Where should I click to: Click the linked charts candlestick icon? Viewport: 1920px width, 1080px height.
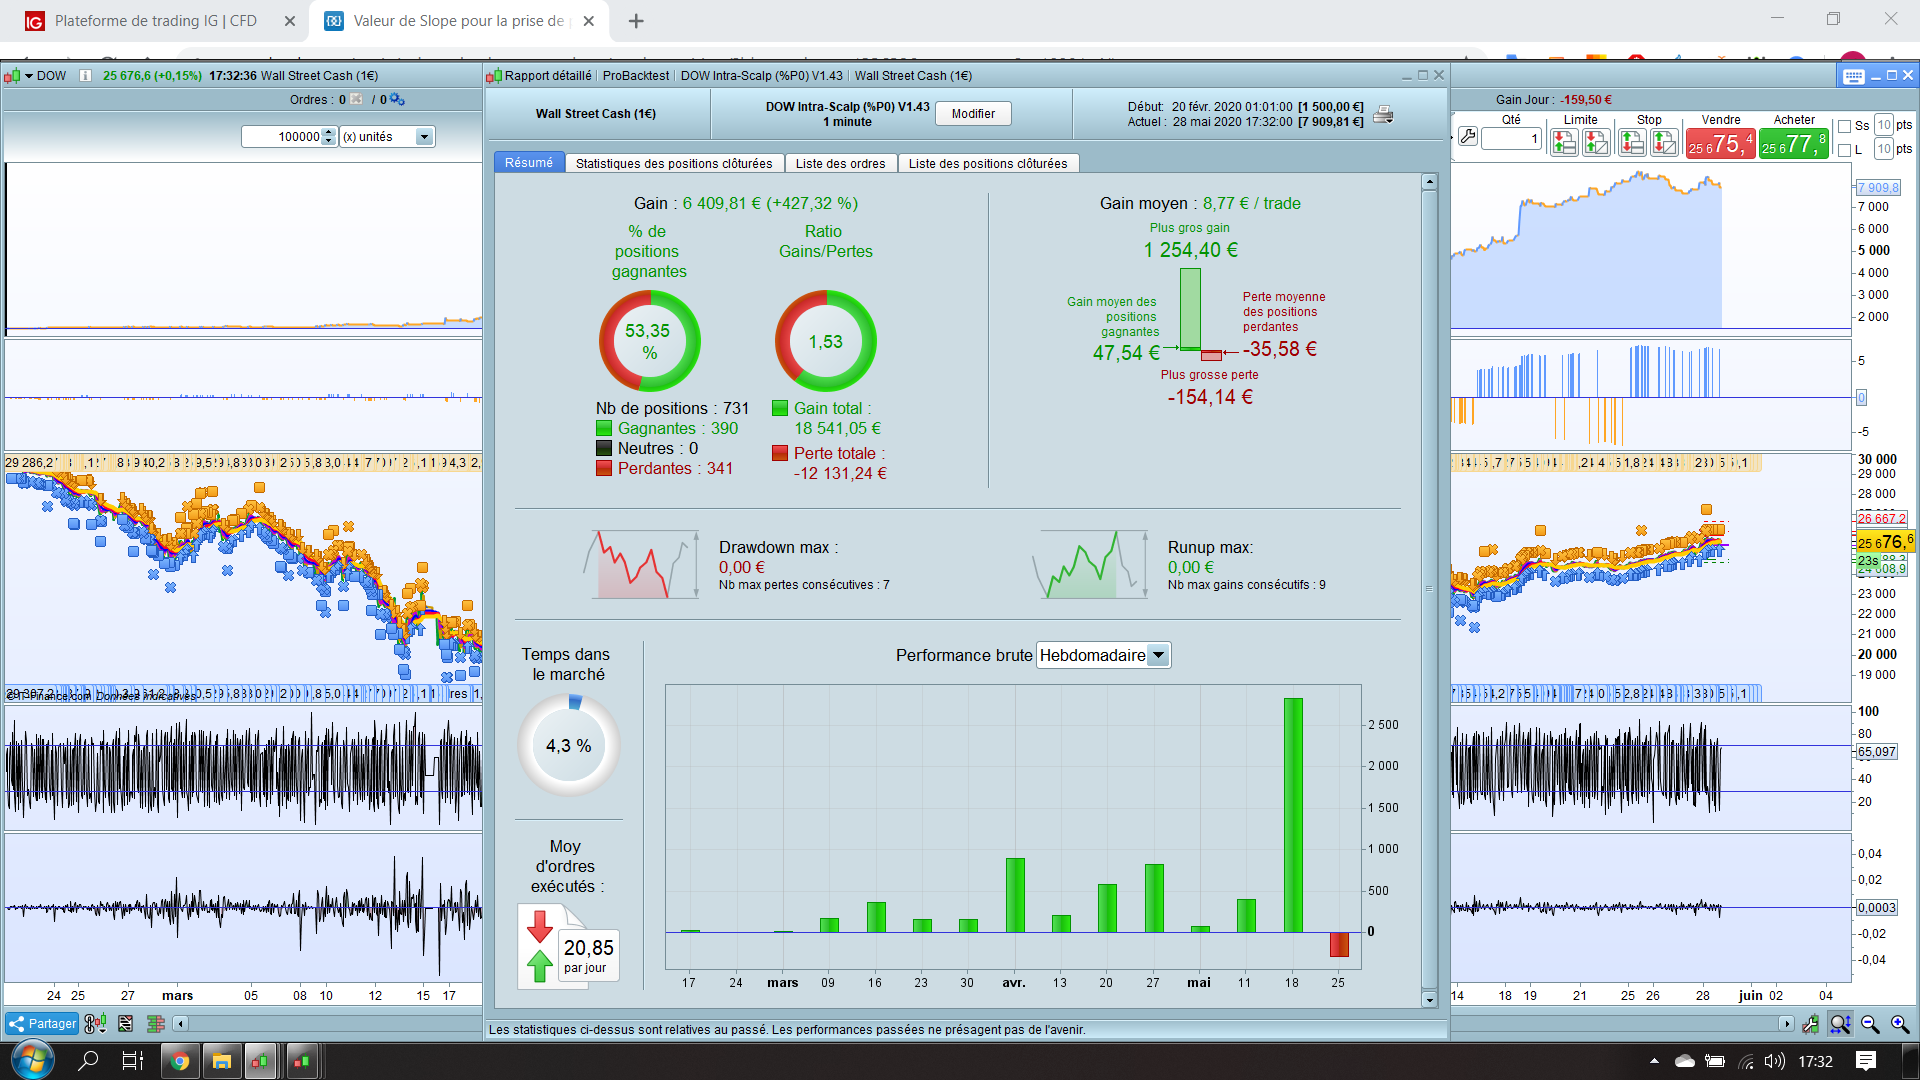click(95, 1023)
